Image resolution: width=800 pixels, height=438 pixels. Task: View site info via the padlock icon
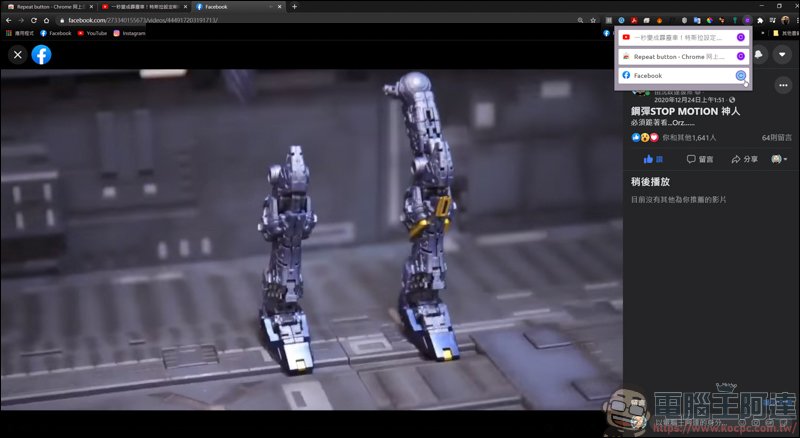pyautogui.click(x=62, y=20)
